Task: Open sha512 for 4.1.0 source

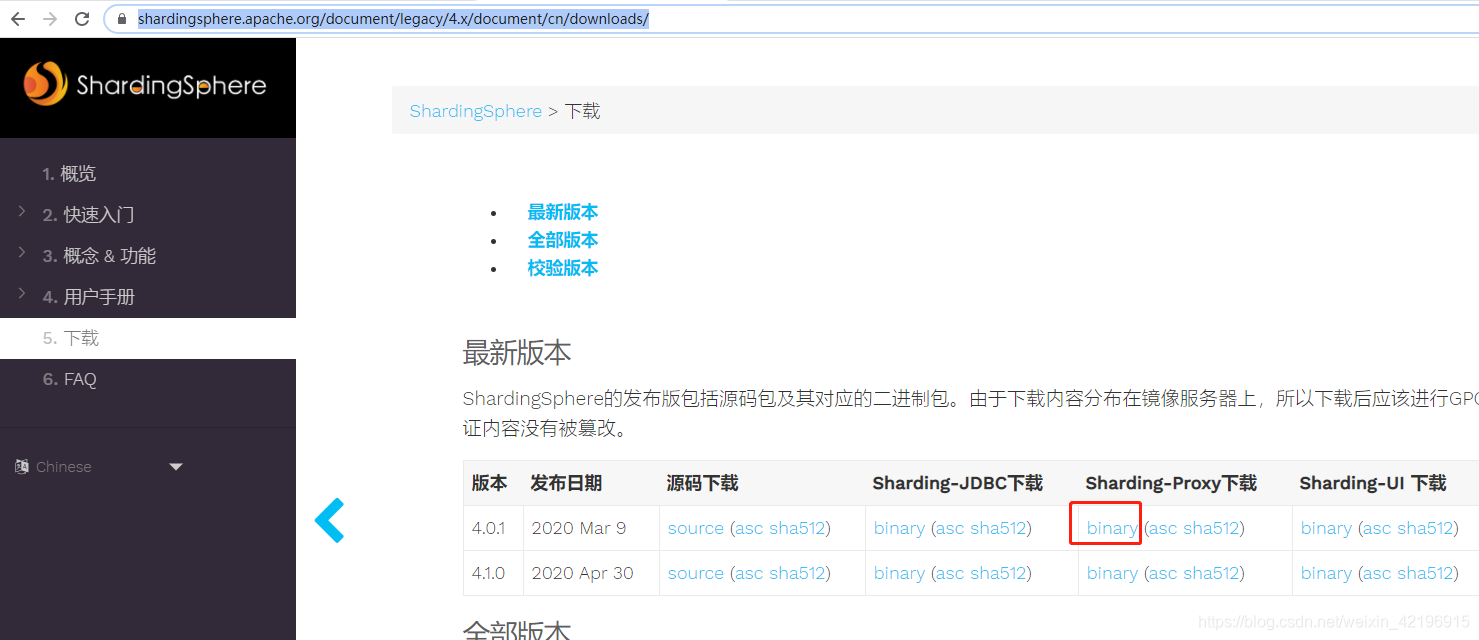Action: click(x=797, y=573)
